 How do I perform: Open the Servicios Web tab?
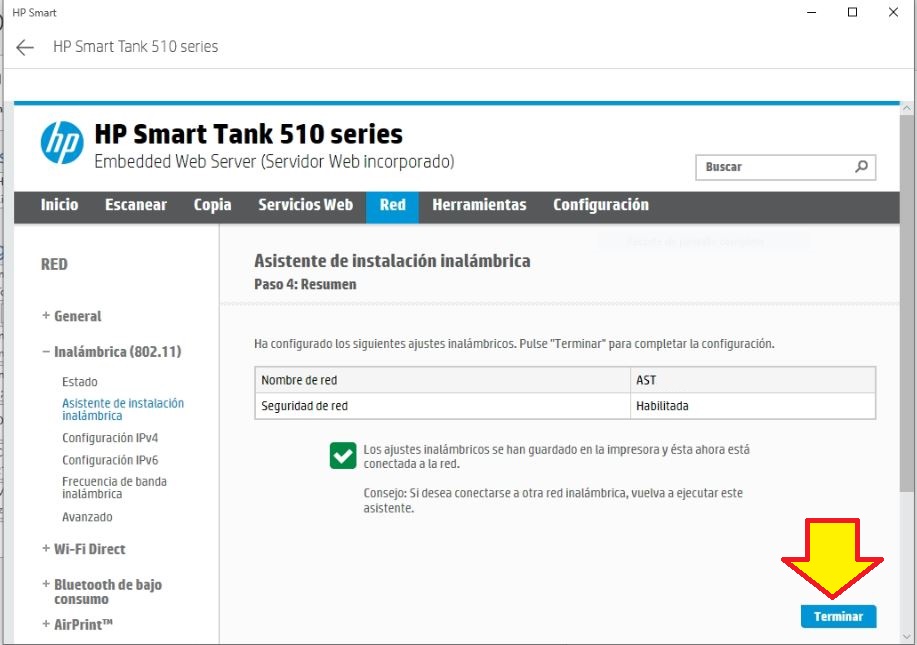tap(305, 205)
